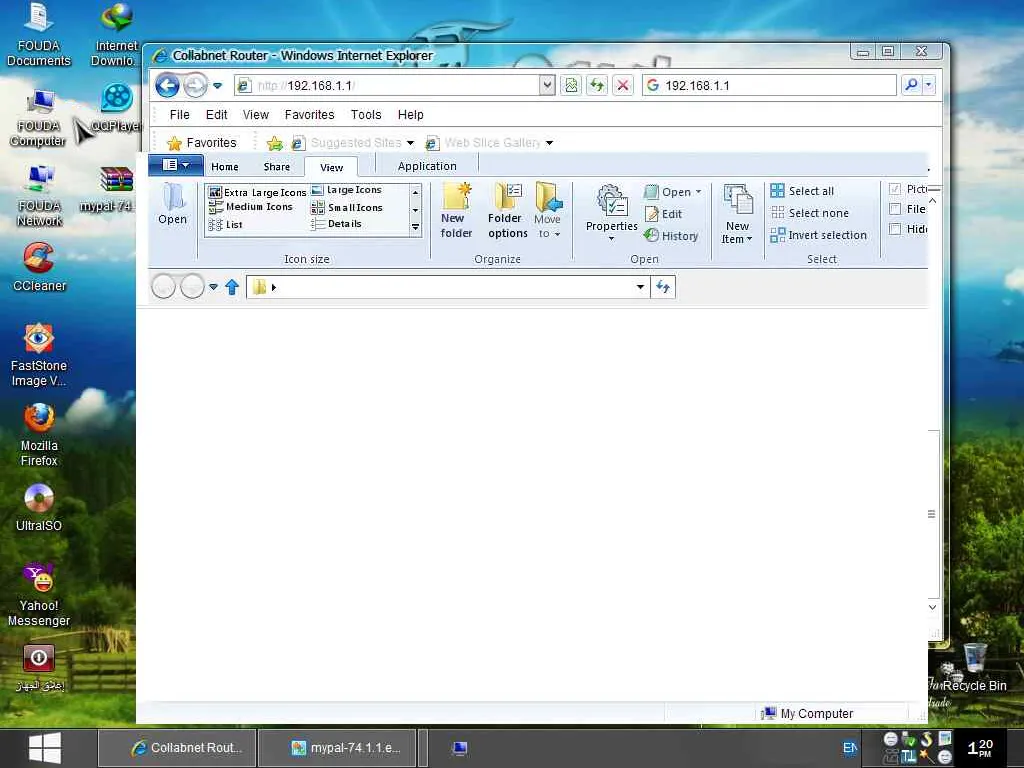Click the blue Up arrow in explorer bar
This screenshot has width=1024, height=768.
tap(232, 287)
